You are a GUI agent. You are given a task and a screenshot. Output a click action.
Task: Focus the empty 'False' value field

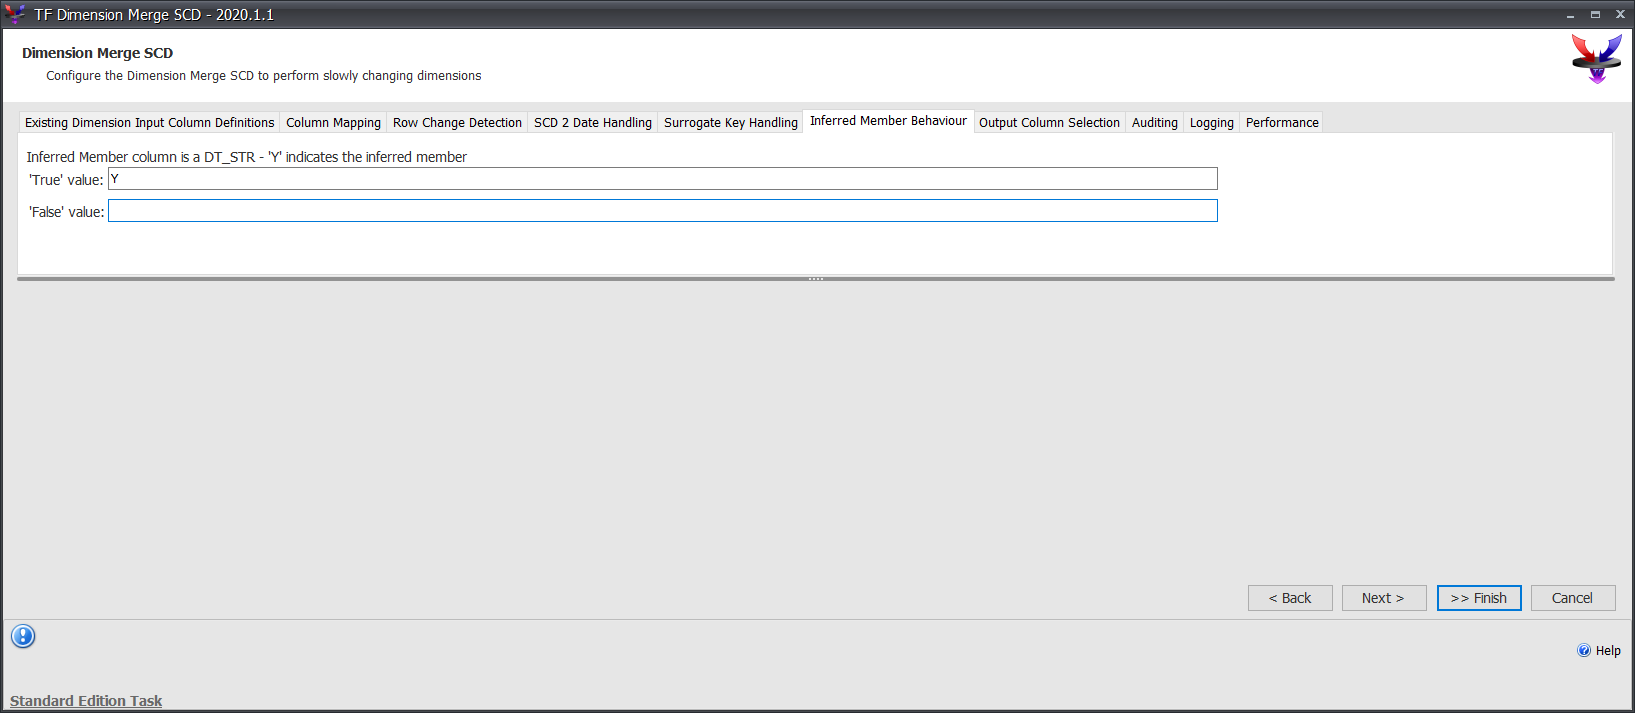662,211
